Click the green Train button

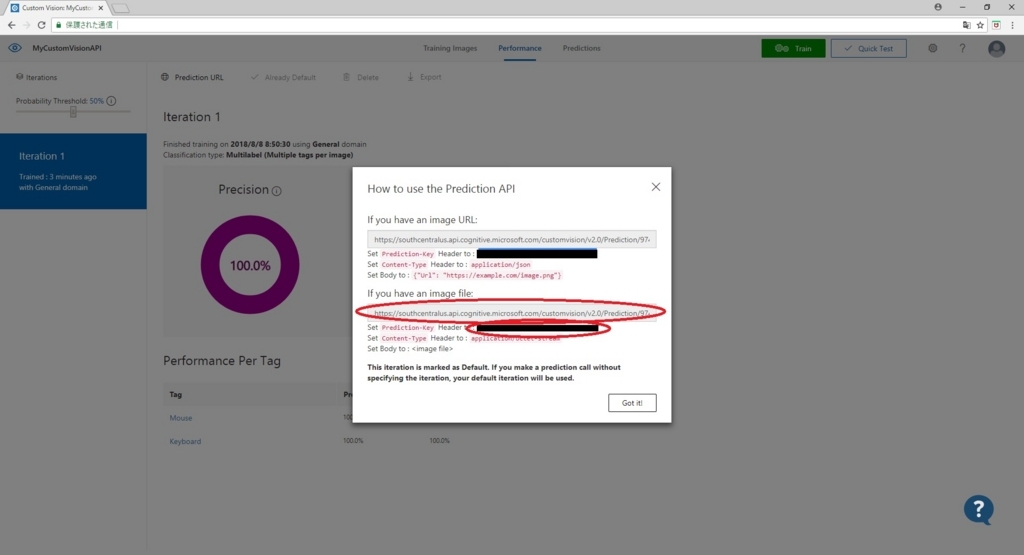coord(793,48)
